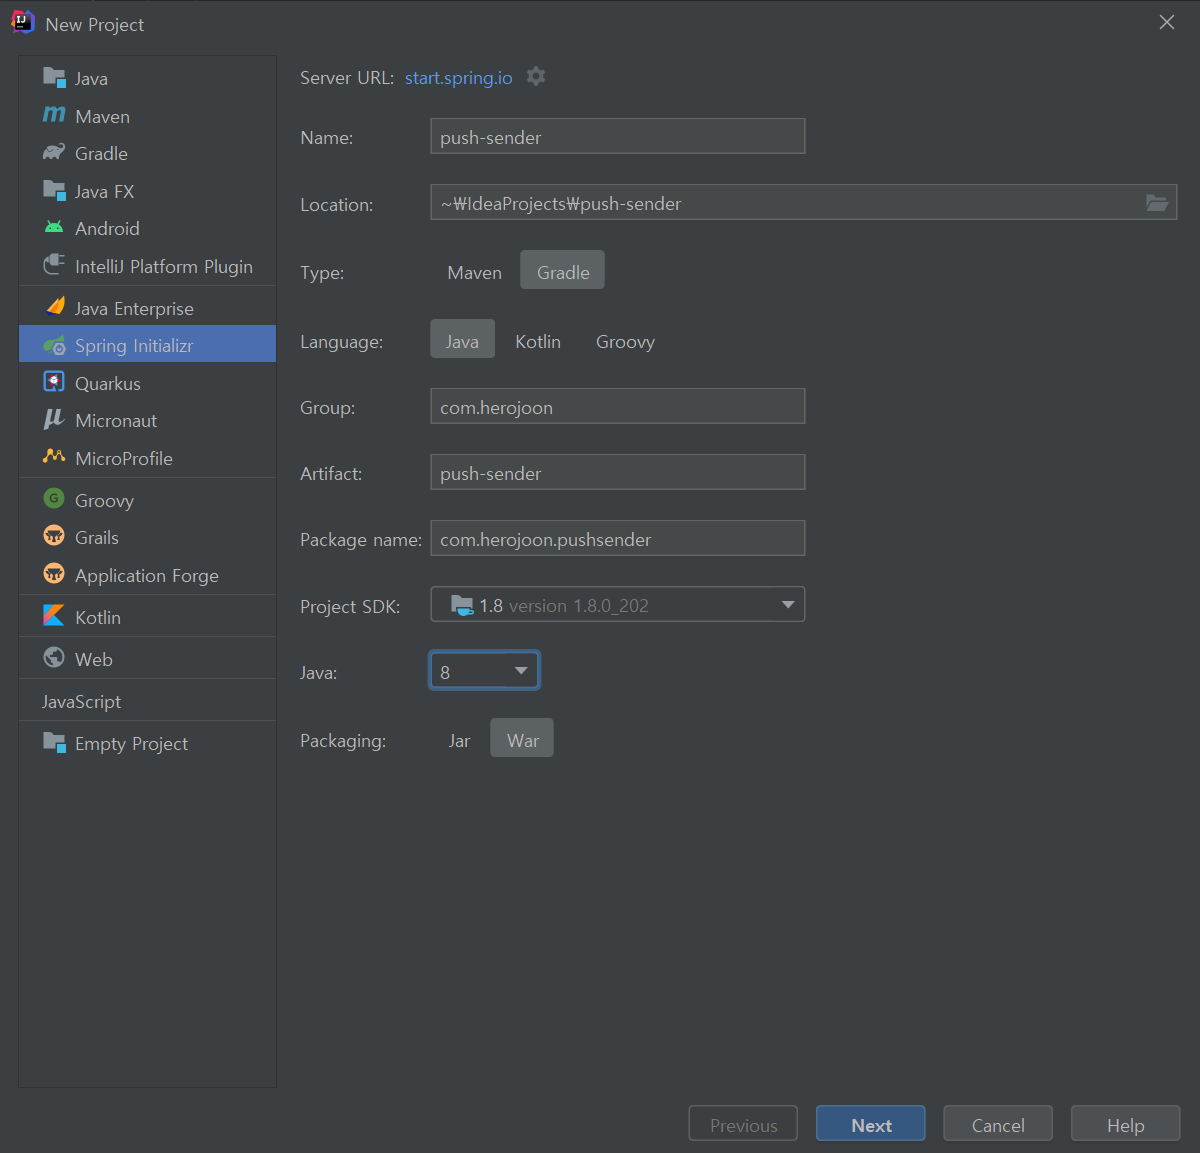Set packaging to War
The image size is (1200, 1153).
click(522, 739)
